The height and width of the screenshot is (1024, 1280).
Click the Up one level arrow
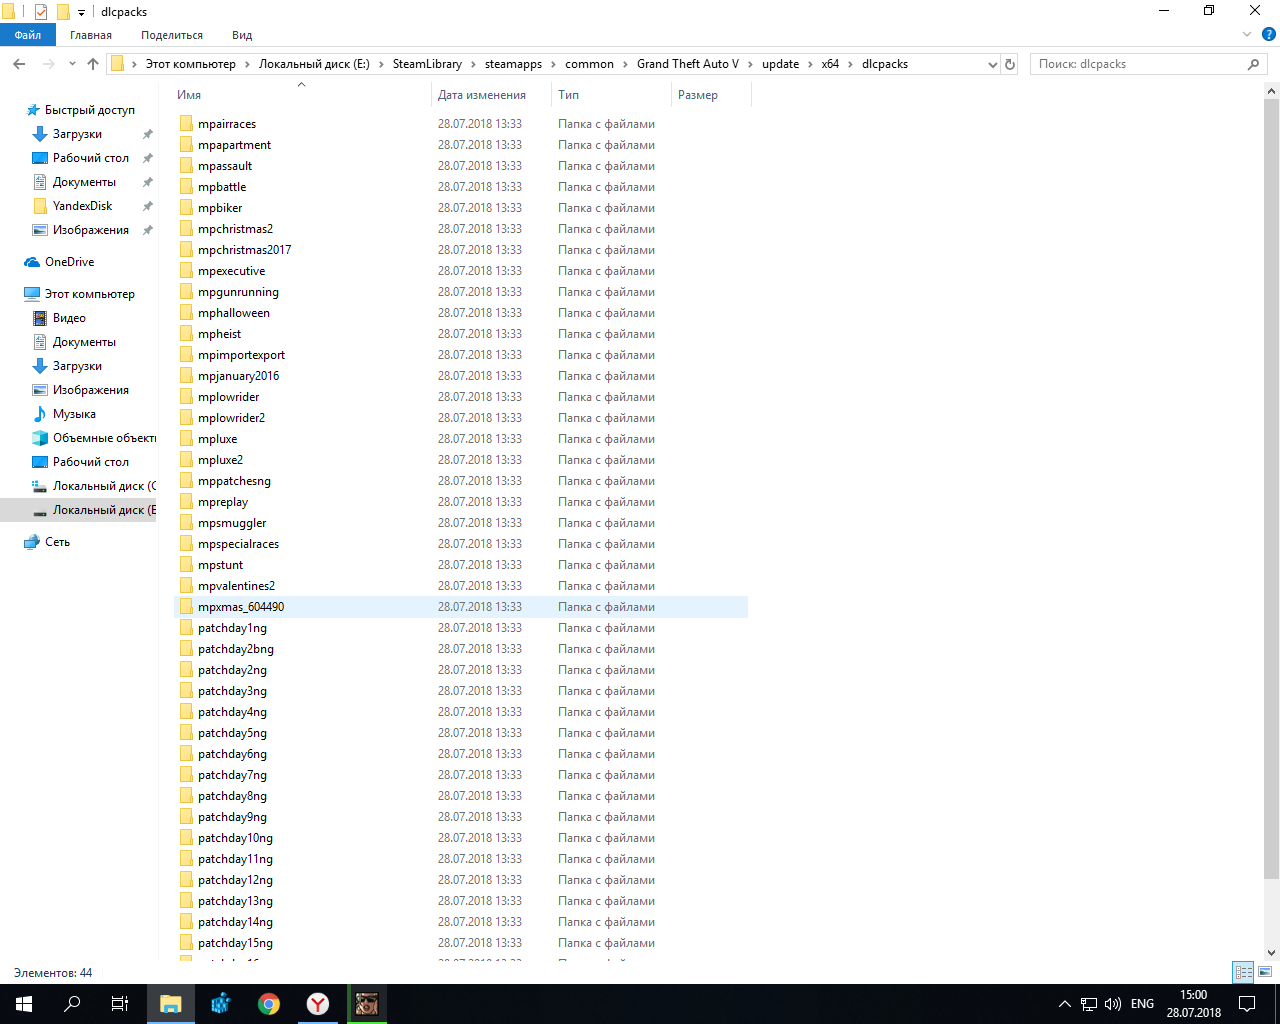pyautogui.click(x=93, y=64)
